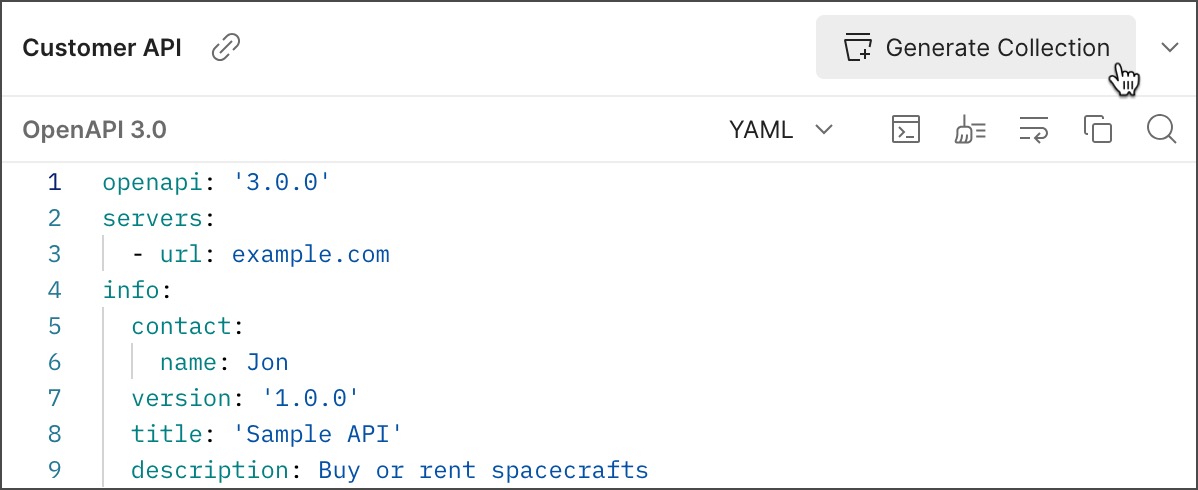Toggle word wrap in the editor
Viewport: 1198px width, 490px height.
tap(1034, 130)
